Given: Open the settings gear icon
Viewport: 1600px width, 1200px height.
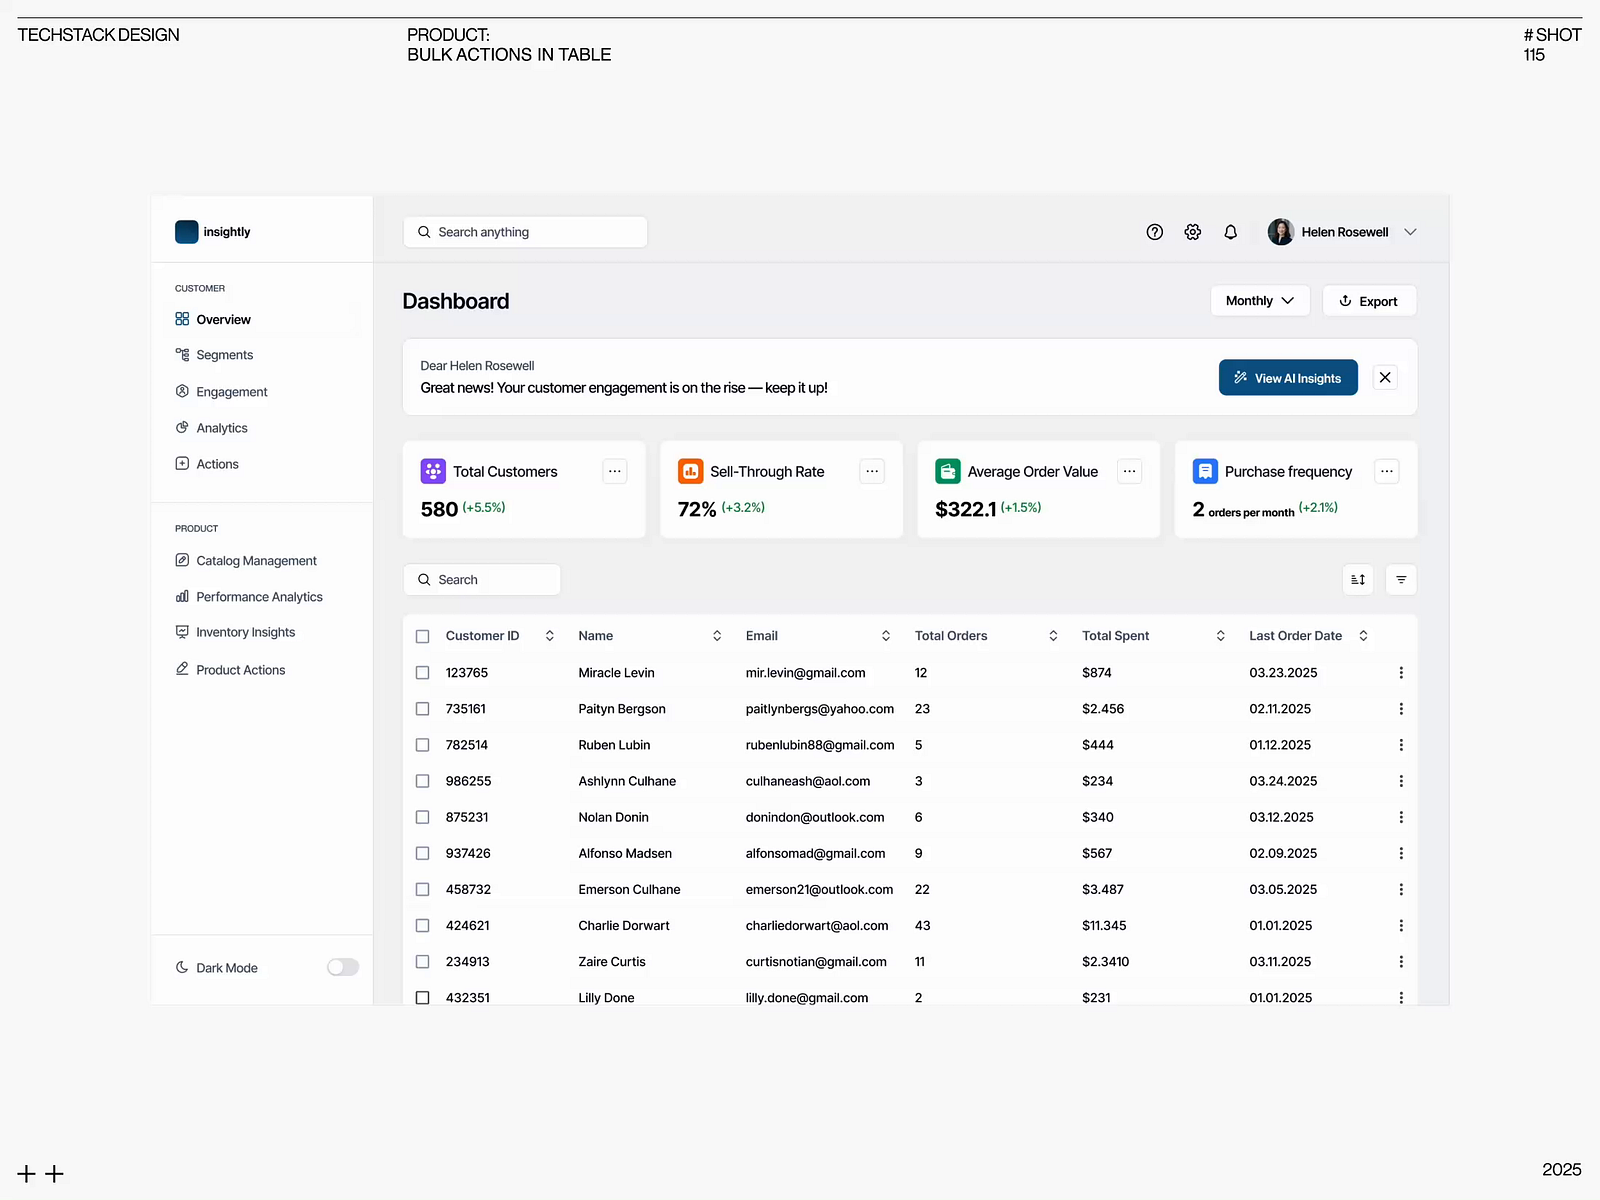Looking at the screenshot, I should pos(1192,231).
